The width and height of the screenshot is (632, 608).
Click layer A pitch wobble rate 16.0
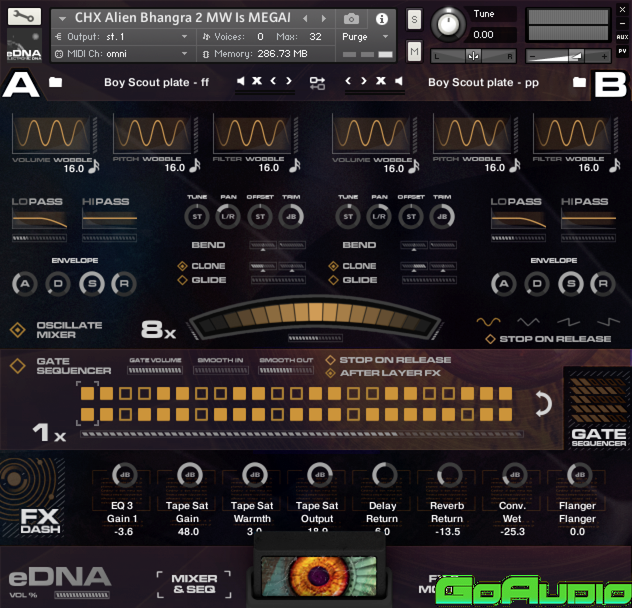175,168
